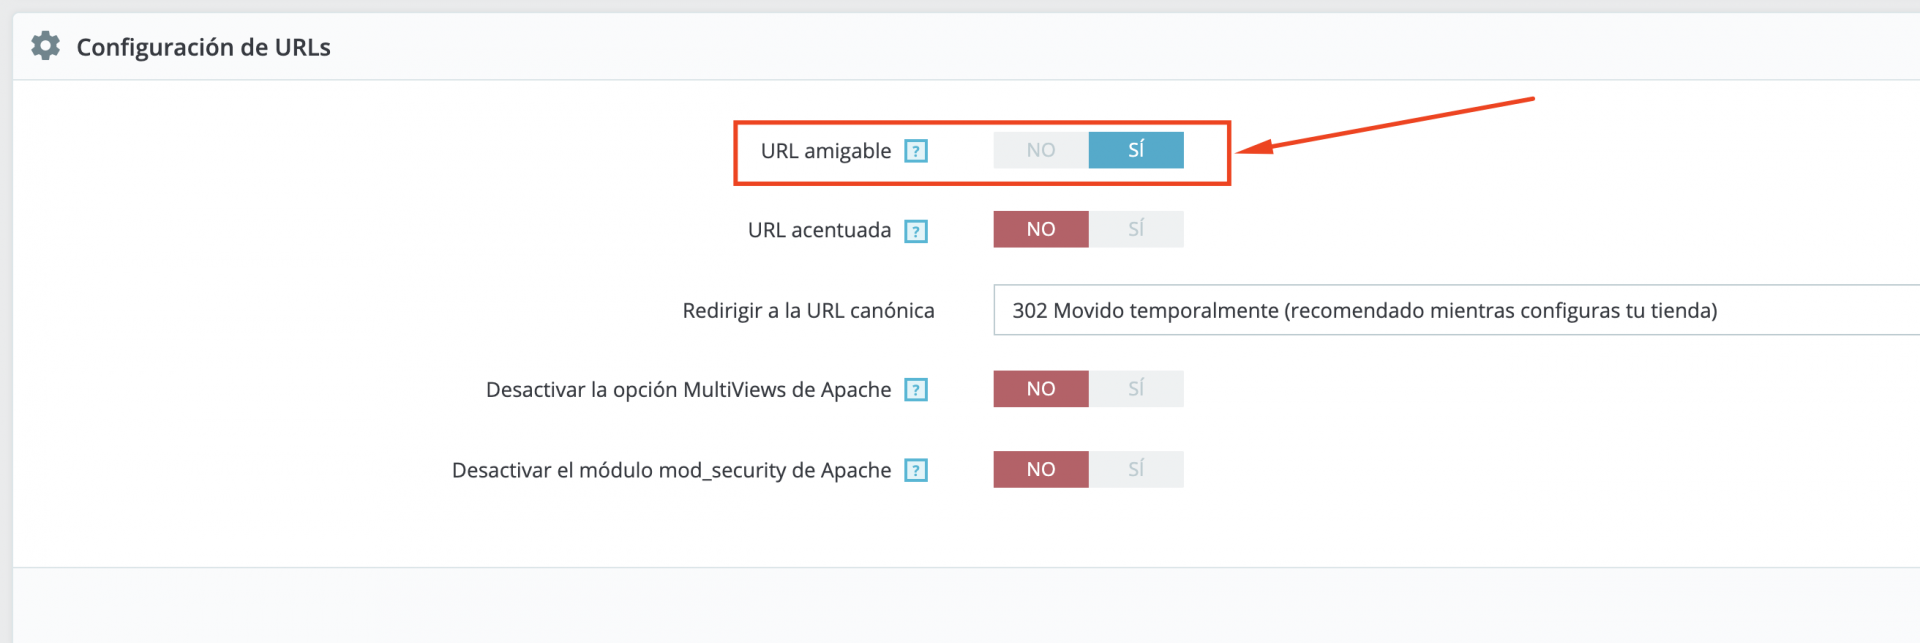Click the Configuración de URLs panel heading
The image size is (1920, 643).
click(203, 47)
